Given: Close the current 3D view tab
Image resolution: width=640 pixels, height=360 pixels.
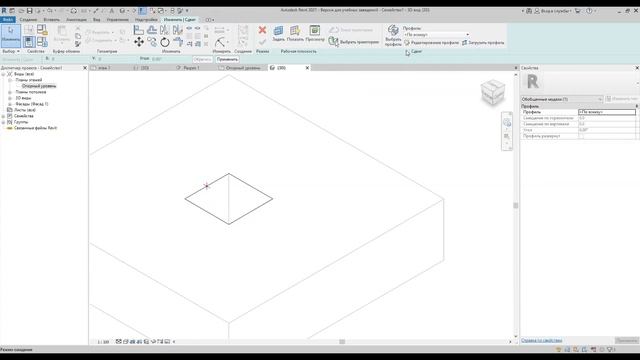Looking at the screenshot, I should [x=307, y=68].
